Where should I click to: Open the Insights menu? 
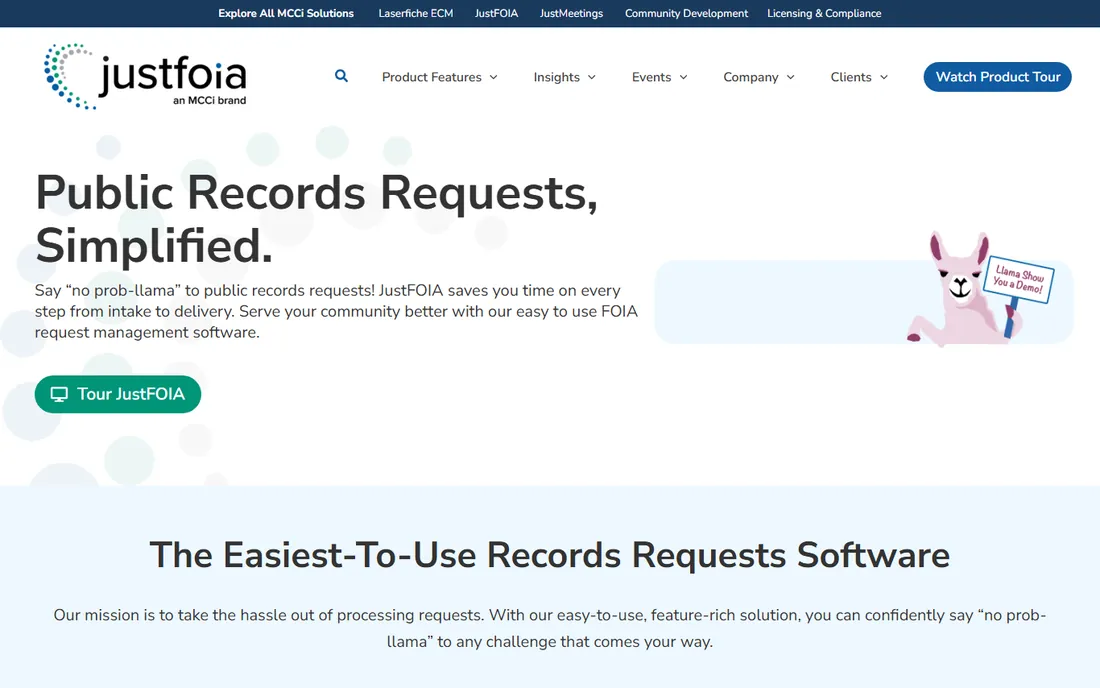pos(565,77)
